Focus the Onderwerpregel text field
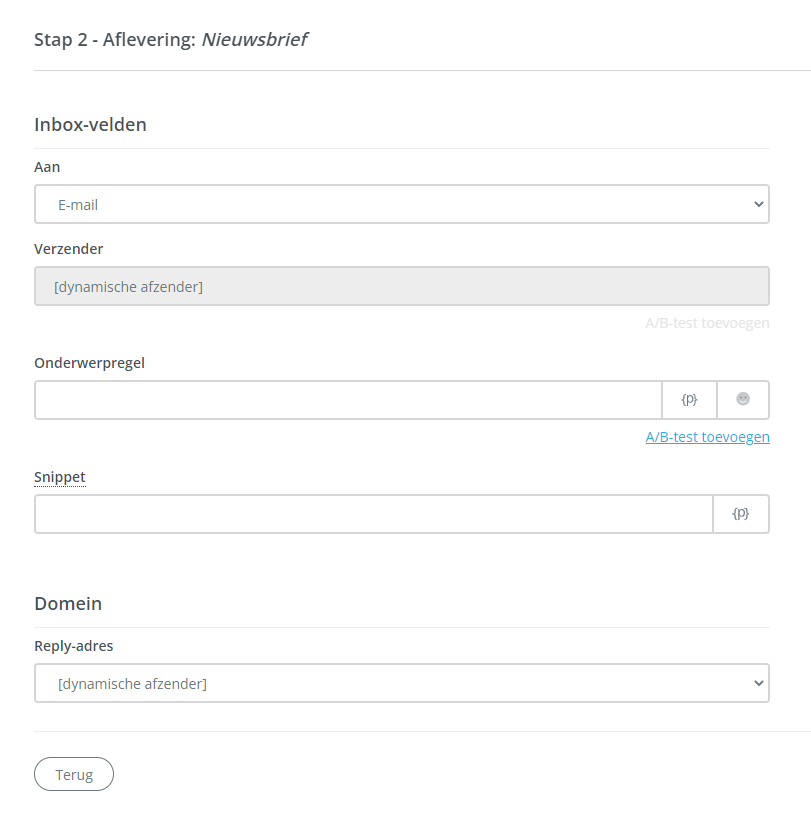Viewport: 811px width, 813px height. [x=348, y=399]
